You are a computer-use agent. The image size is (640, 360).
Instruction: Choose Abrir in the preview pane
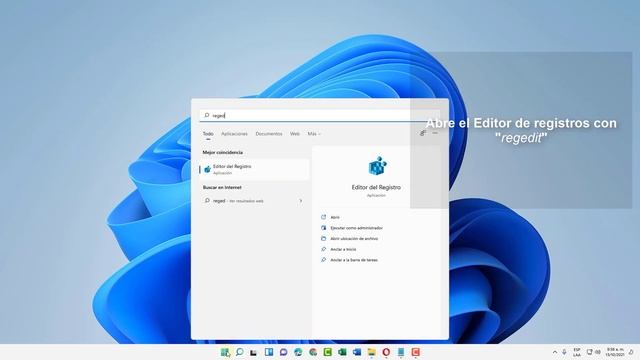(335, 218)
